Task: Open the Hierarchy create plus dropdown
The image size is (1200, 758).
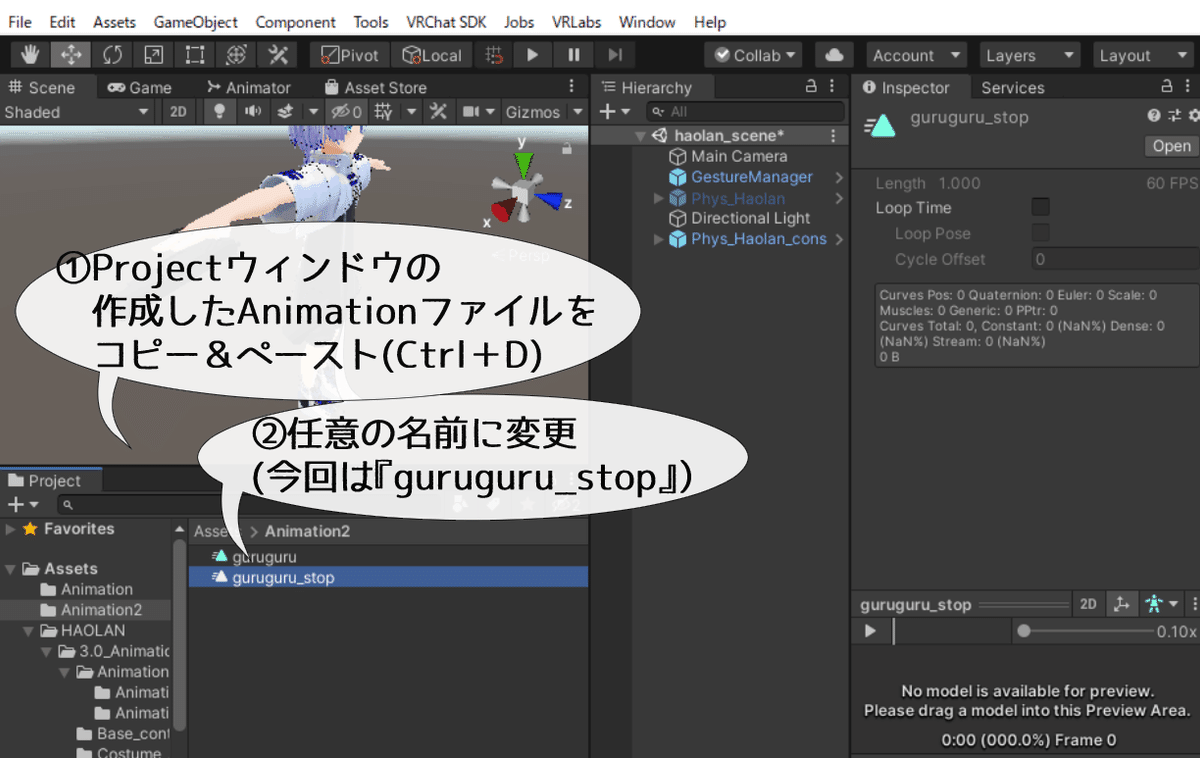Action: [614, 112]
